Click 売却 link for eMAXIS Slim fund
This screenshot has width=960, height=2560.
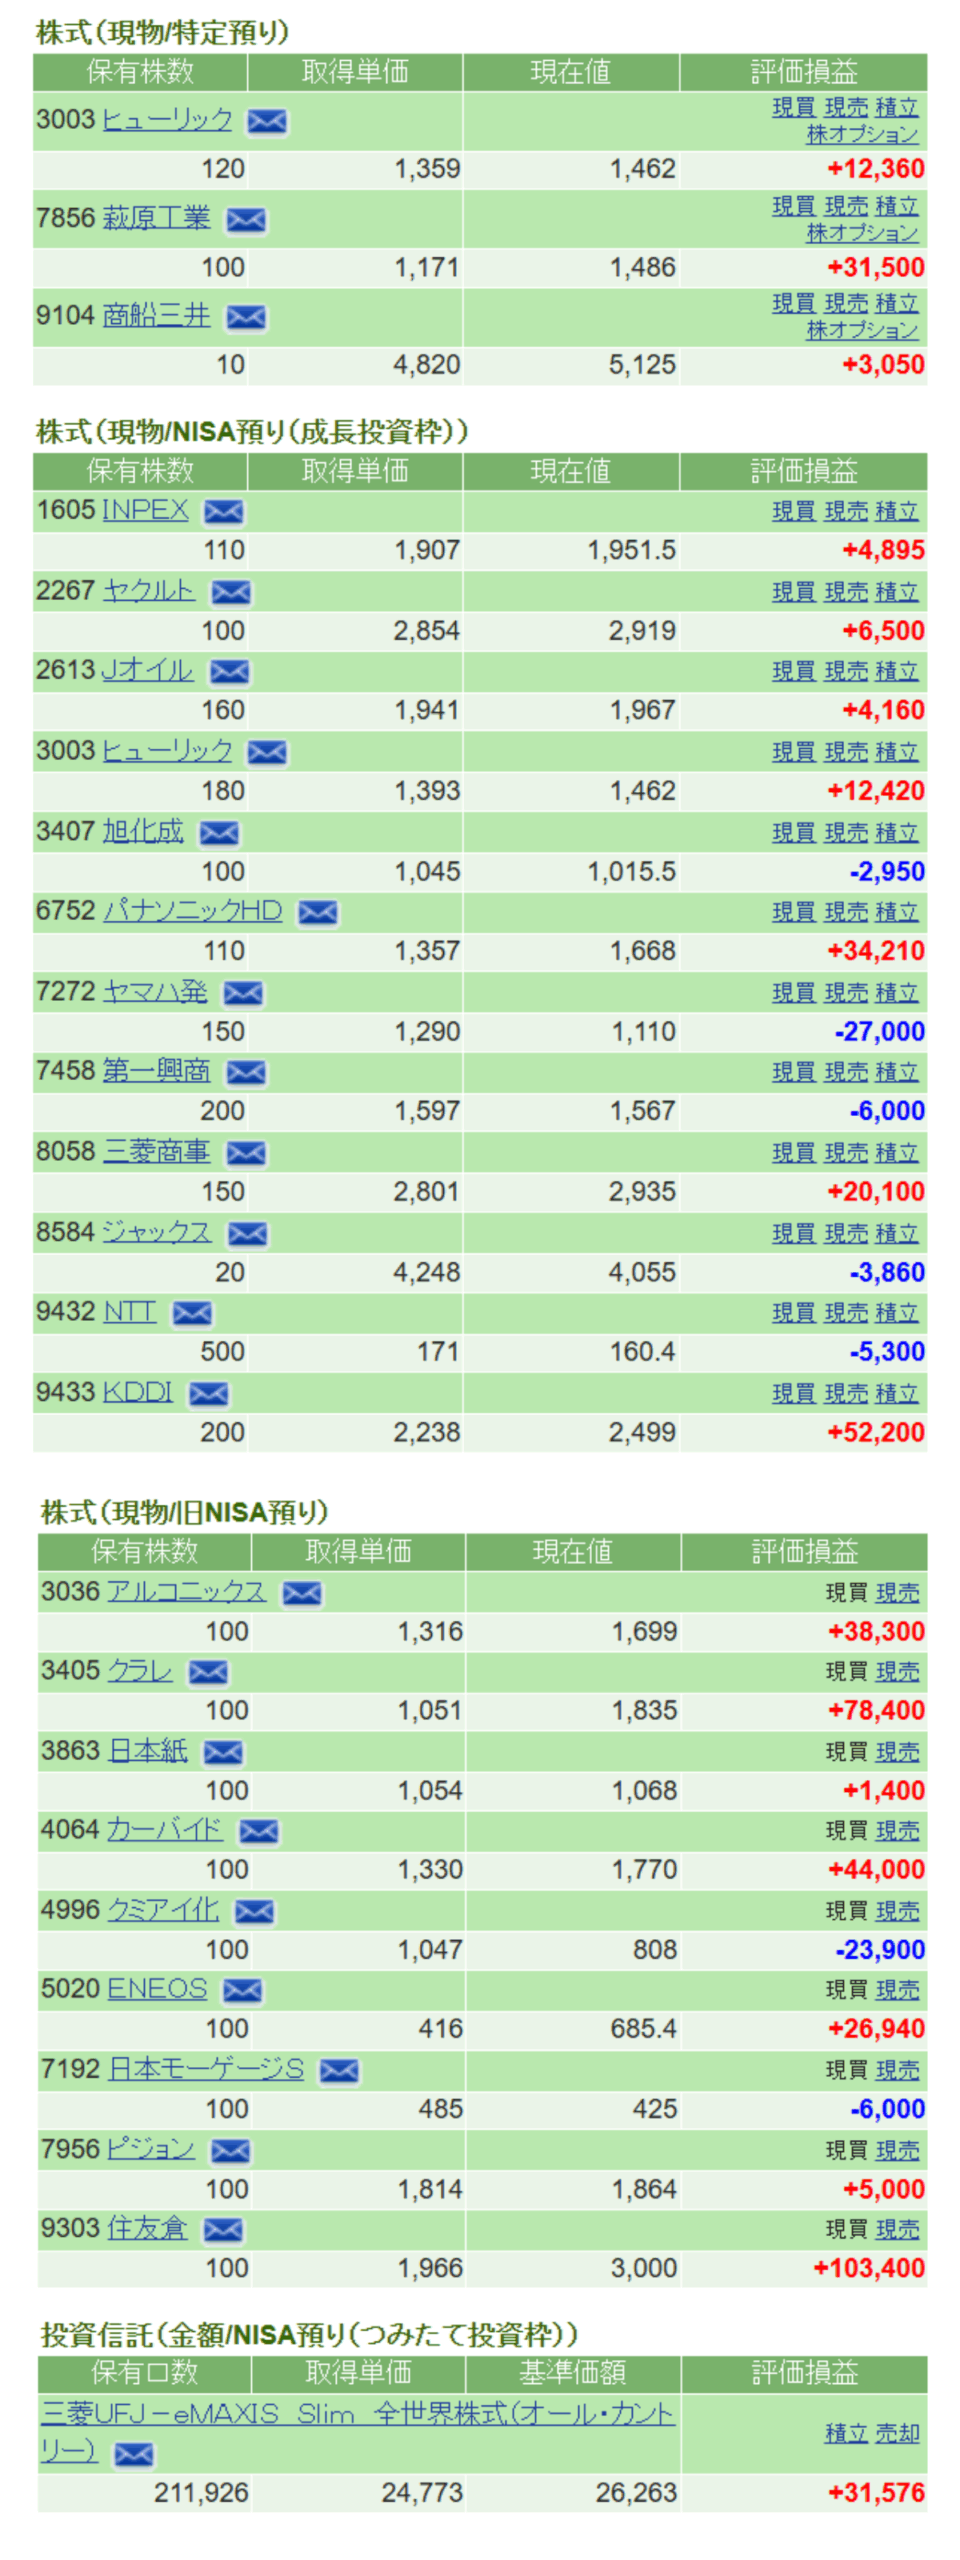pyautogui.click(x=897, y=2434)
